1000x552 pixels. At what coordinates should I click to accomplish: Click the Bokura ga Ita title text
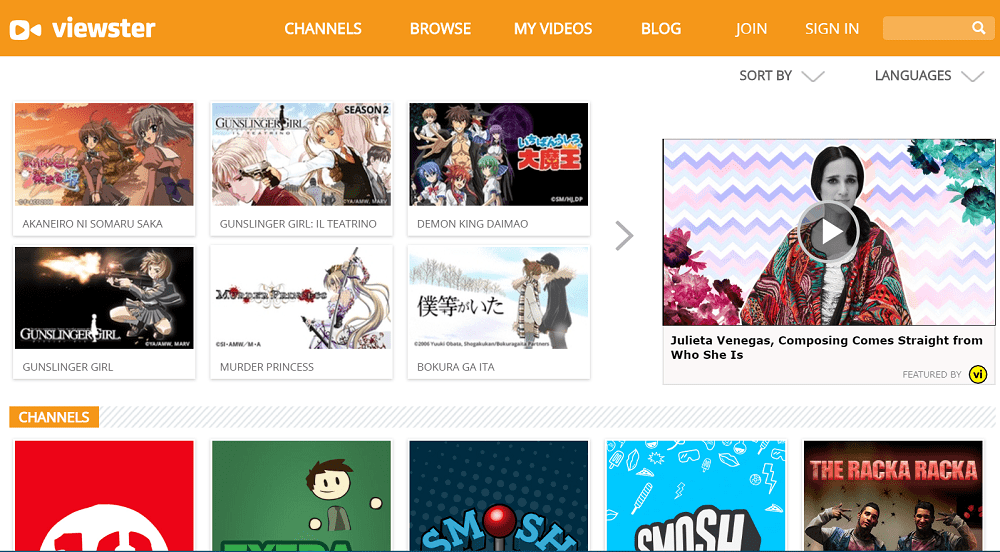point(455,367)
